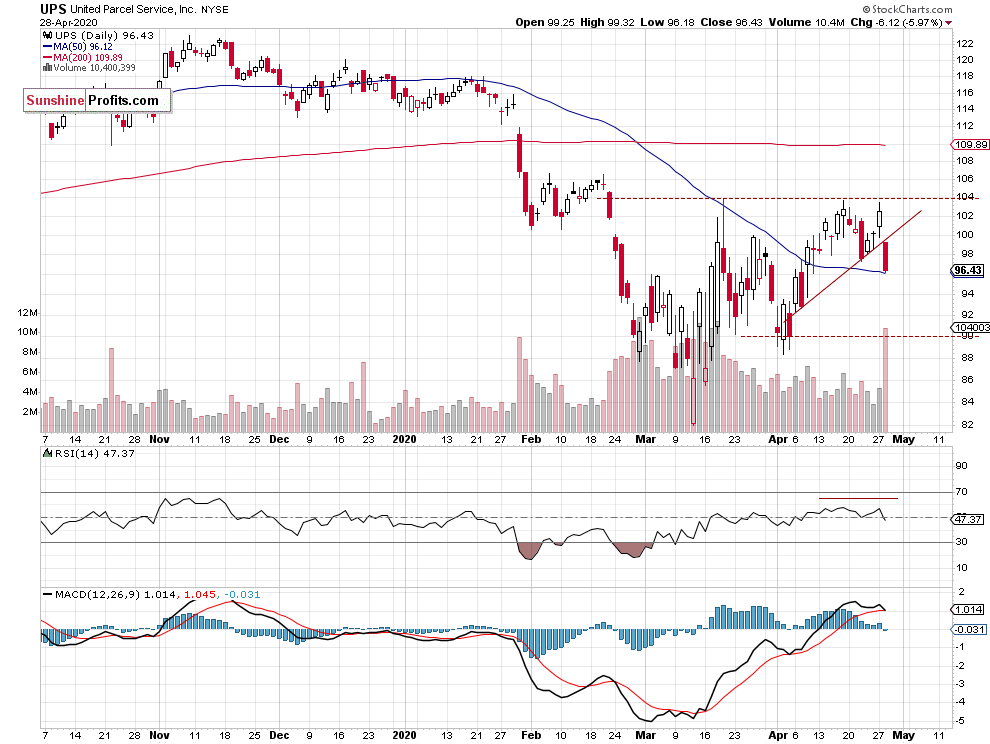Viewport: 990px width, 744px height.
Task: Click the Mar label on price chart date axis
Action: tap(645, 439)
